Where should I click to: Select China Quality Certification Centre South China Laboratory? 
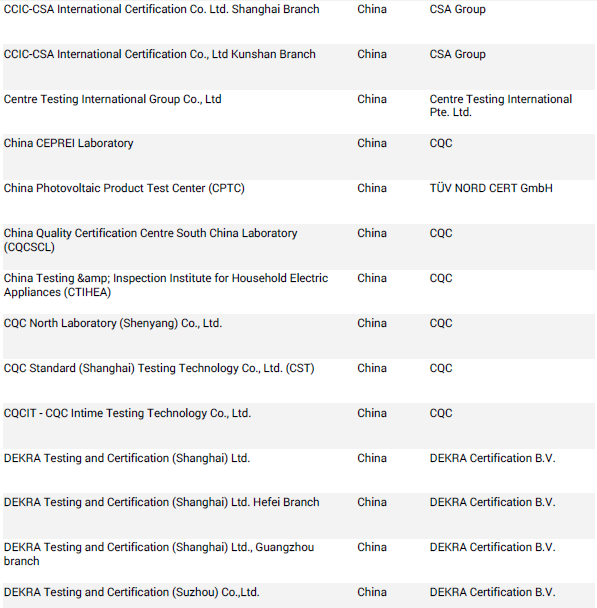[150, 240]
